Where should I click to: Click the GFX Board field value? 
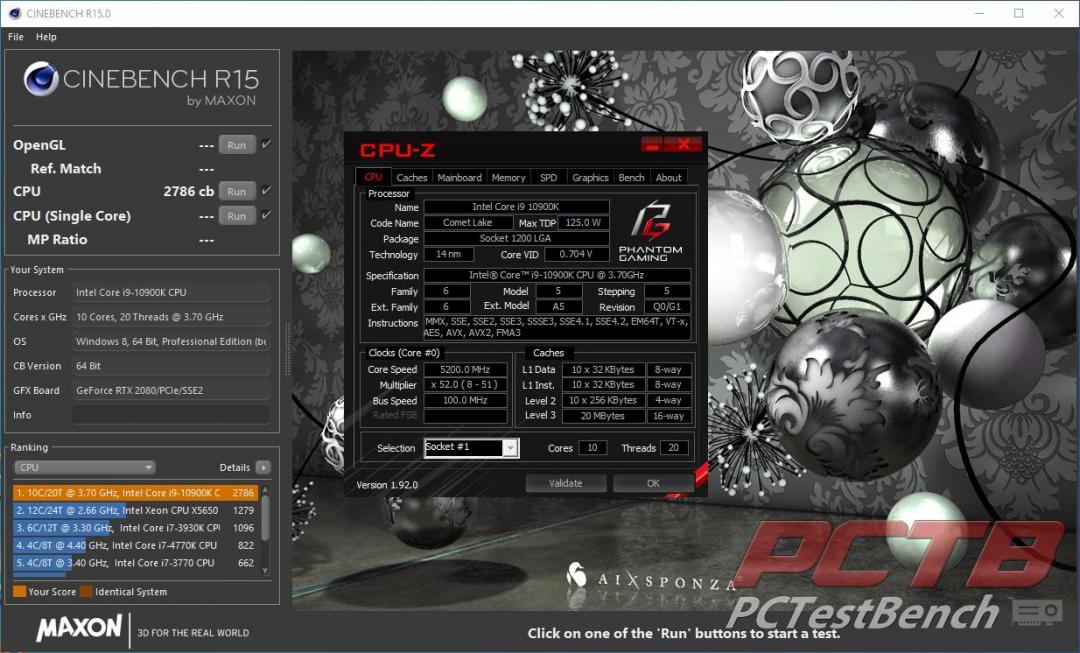tap(171, 390)
